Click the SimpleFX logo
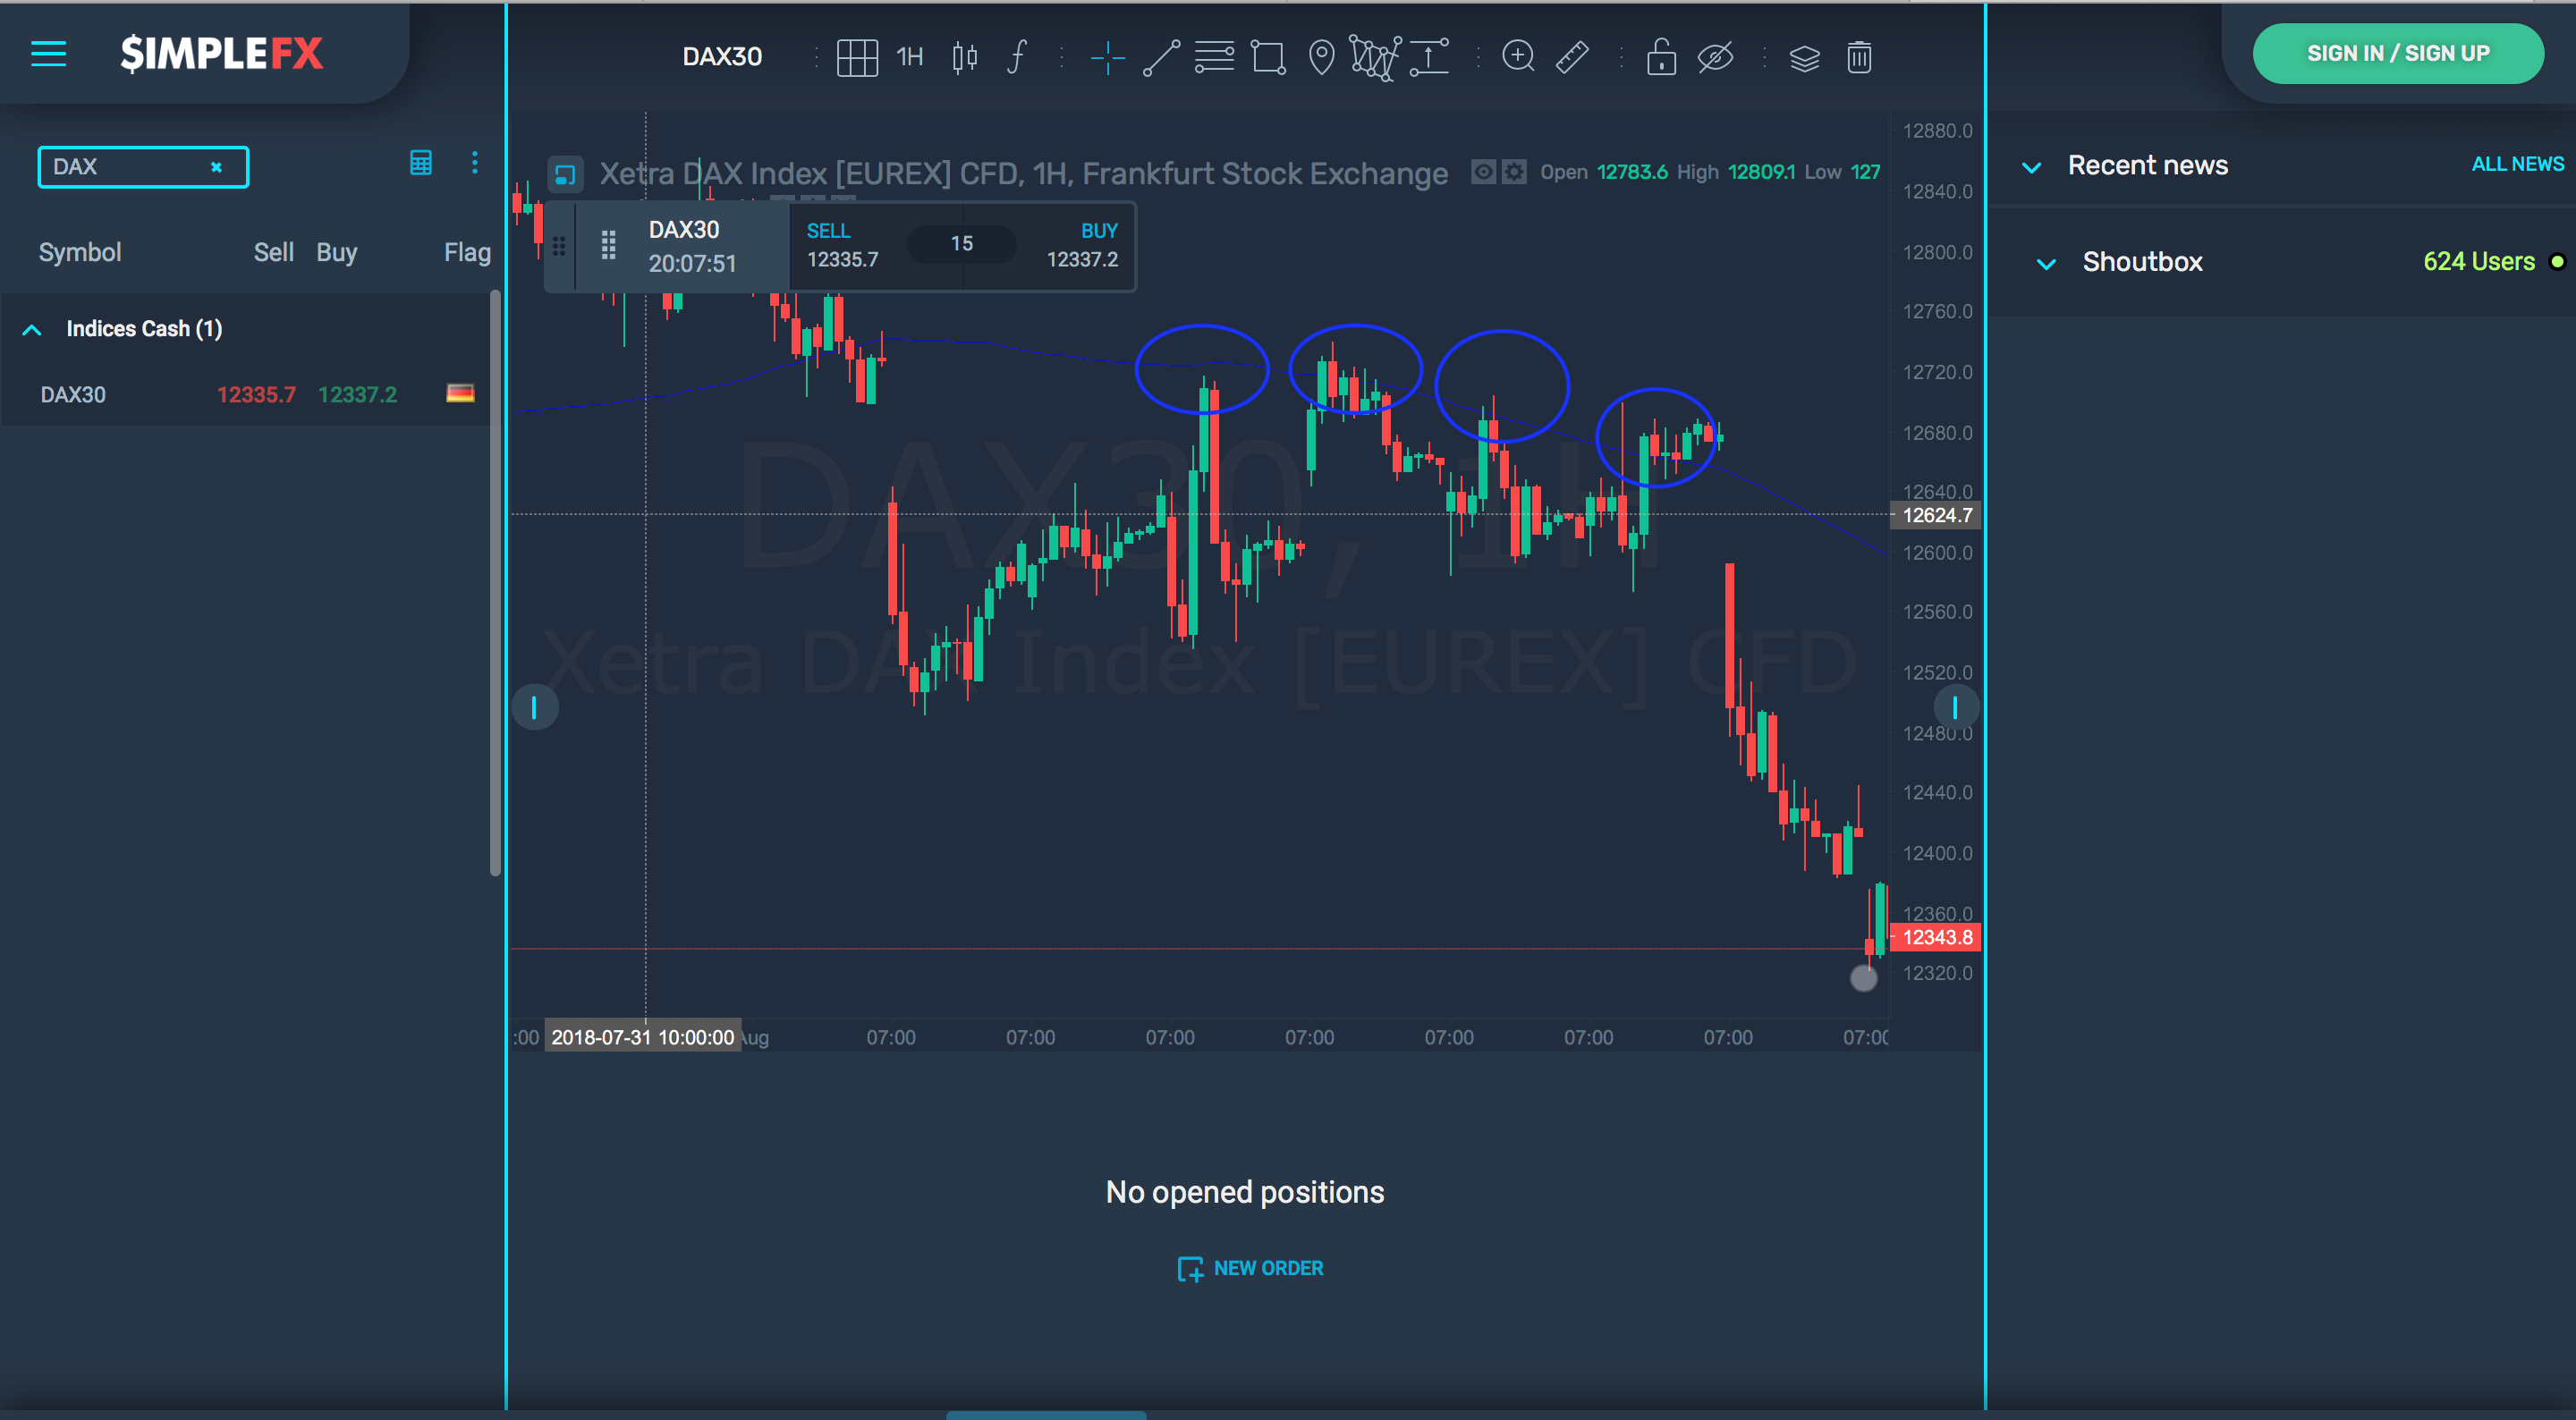This screenshot has width=2576, height=1420. click(221, 53)
